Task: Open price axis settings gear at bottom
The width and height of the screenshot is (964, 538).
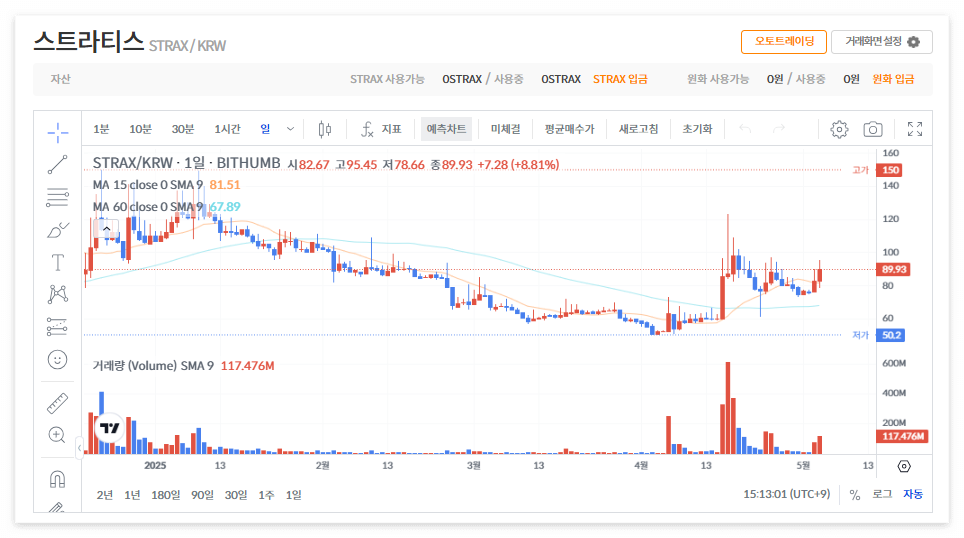Action: tap(904, 466)
